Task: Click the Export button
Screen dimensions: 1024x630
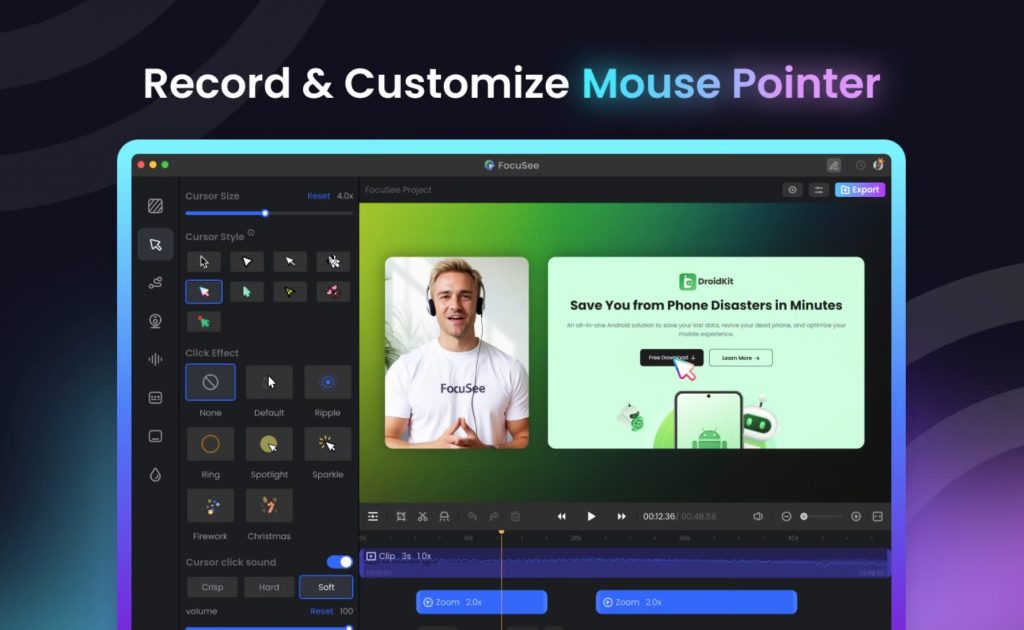Action: (x=859, y=189)
